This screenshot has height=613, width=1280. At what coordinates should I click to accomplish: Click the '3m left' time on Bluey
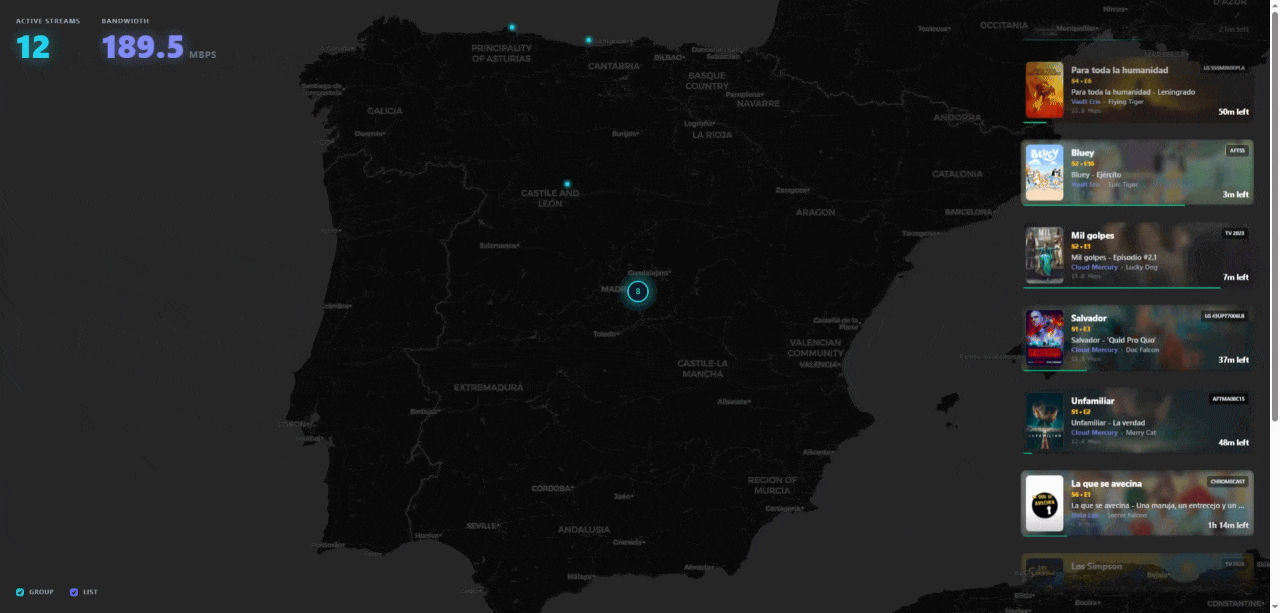[1236, 195]
